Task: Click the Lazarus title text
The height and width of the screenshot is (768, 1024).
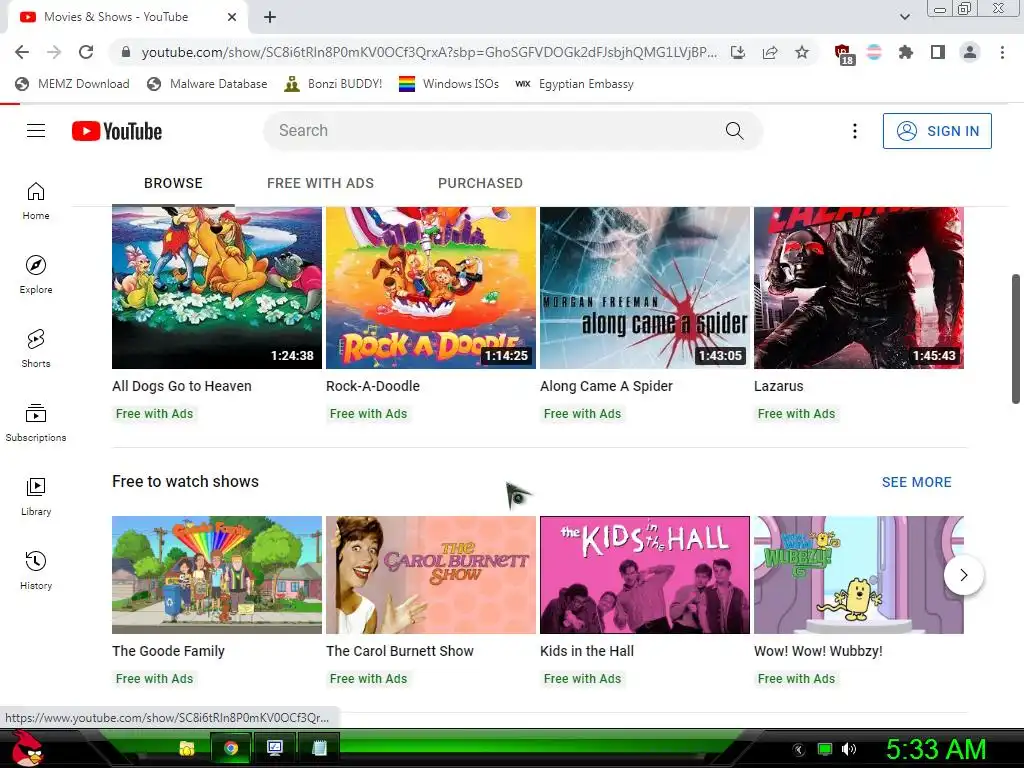Action: pyautogui.click(x=778, y=386)
